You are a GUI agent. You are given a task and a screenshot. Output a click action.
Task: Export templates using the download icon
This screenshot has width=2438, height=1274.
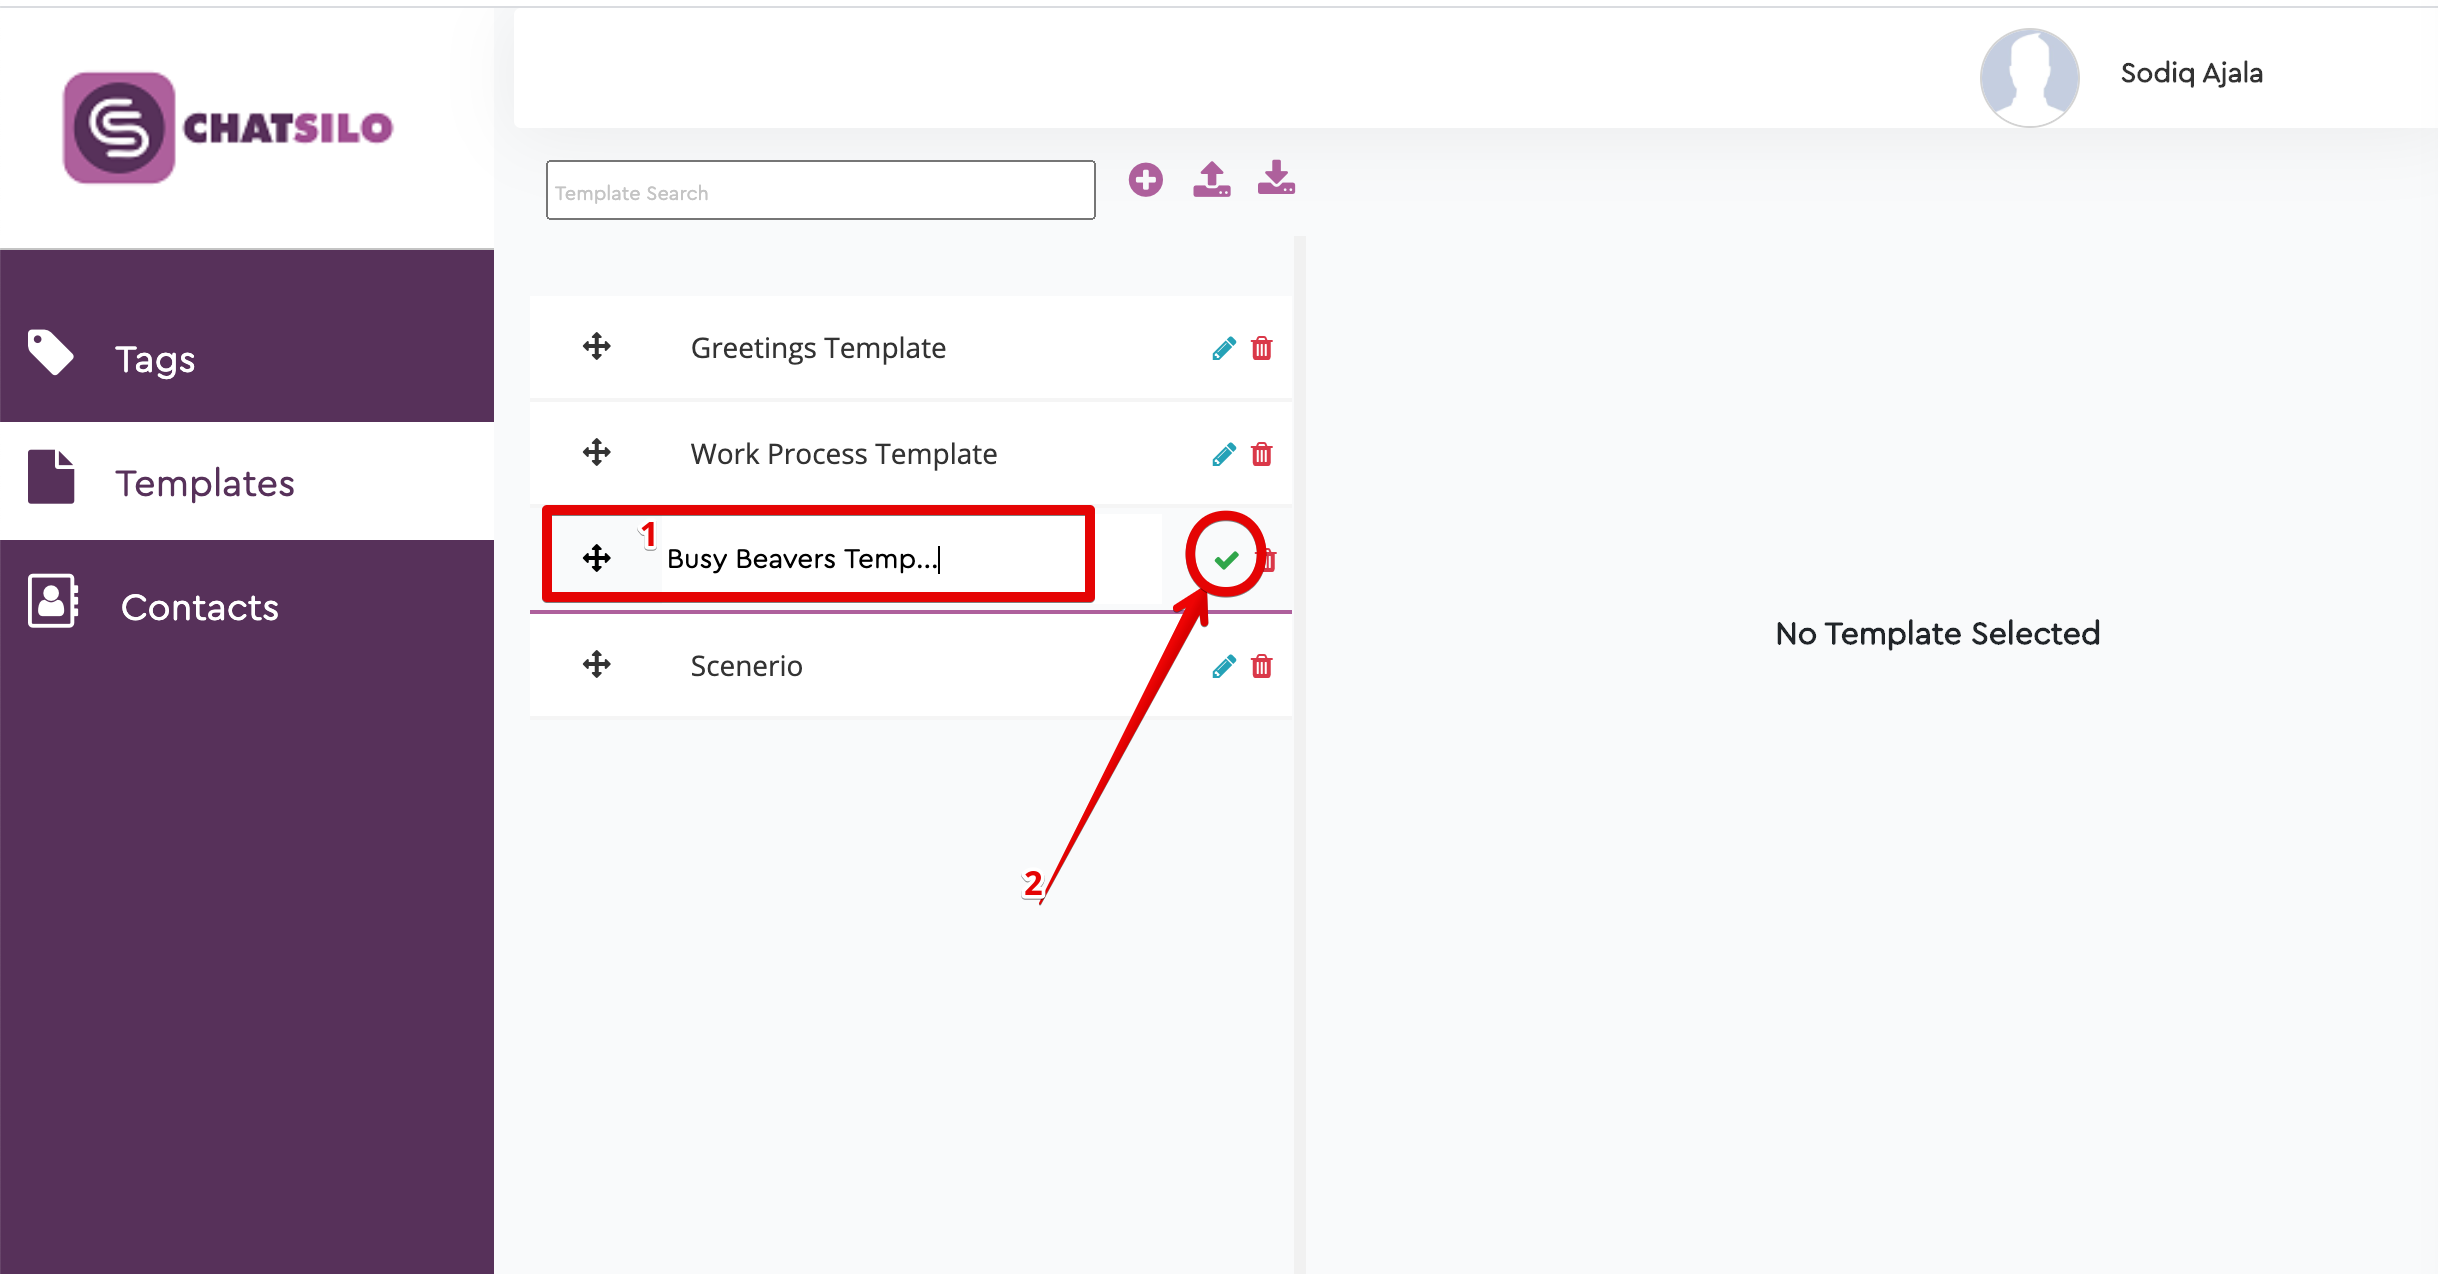(1275, 179)
